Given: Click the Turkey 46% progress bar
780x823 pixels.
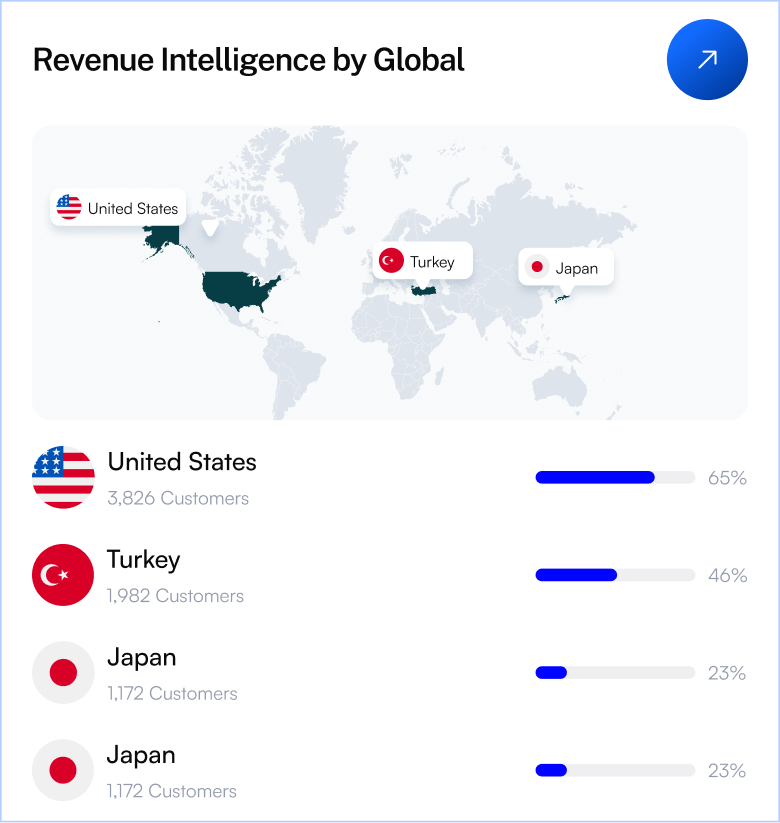Looking at the screenshot, I should pyautogui.click(x=615, y=575).
